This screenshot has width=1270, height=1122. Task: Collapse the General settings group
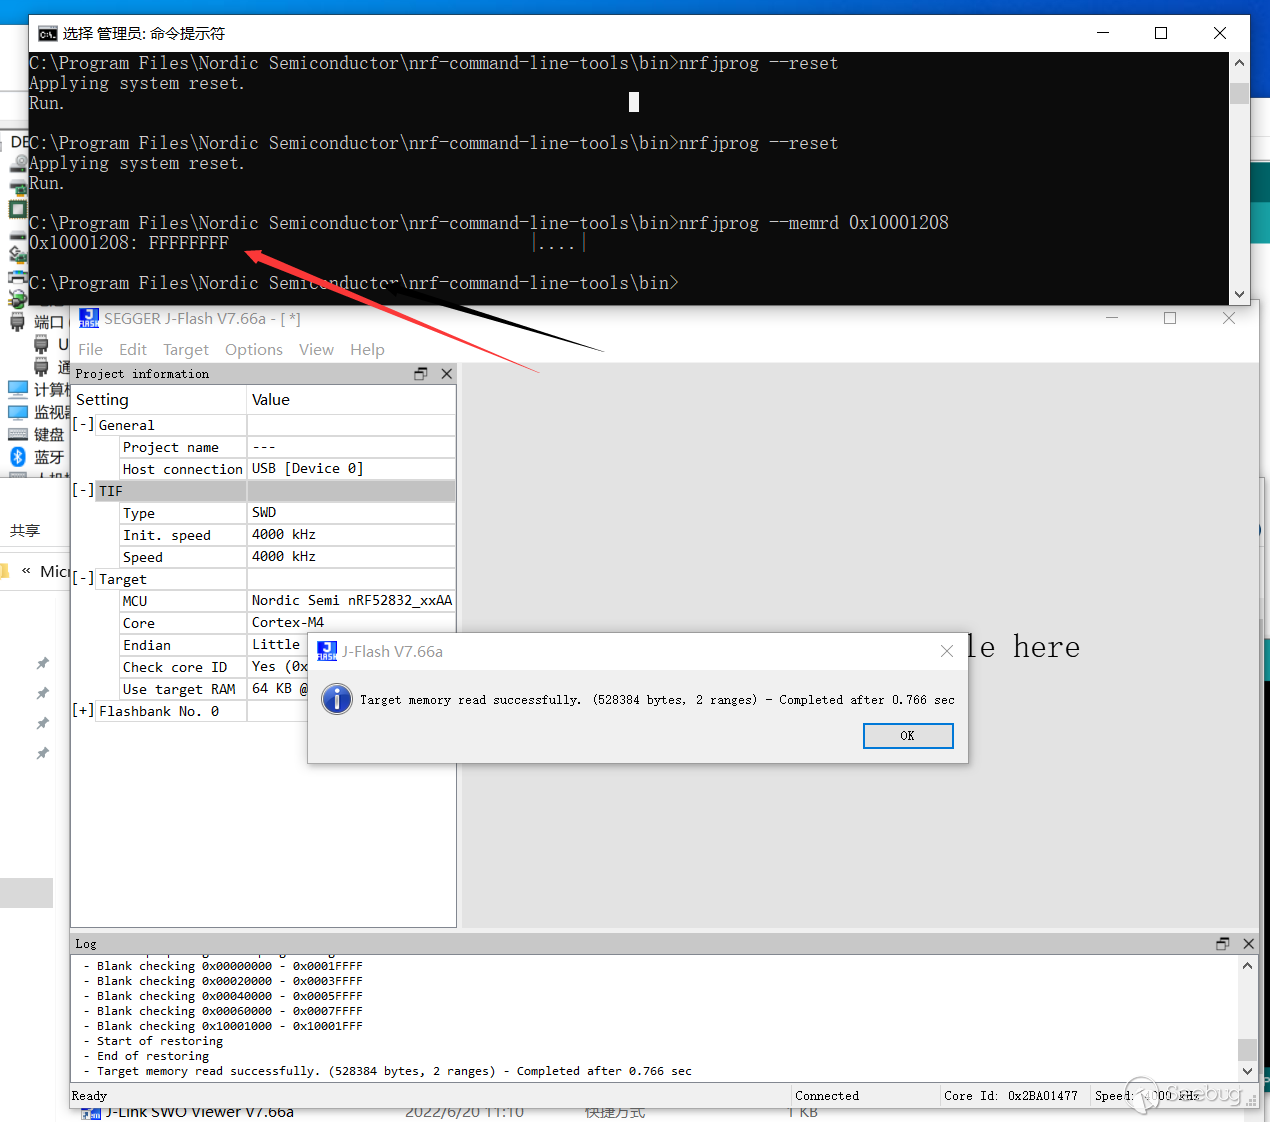[84, 424]
